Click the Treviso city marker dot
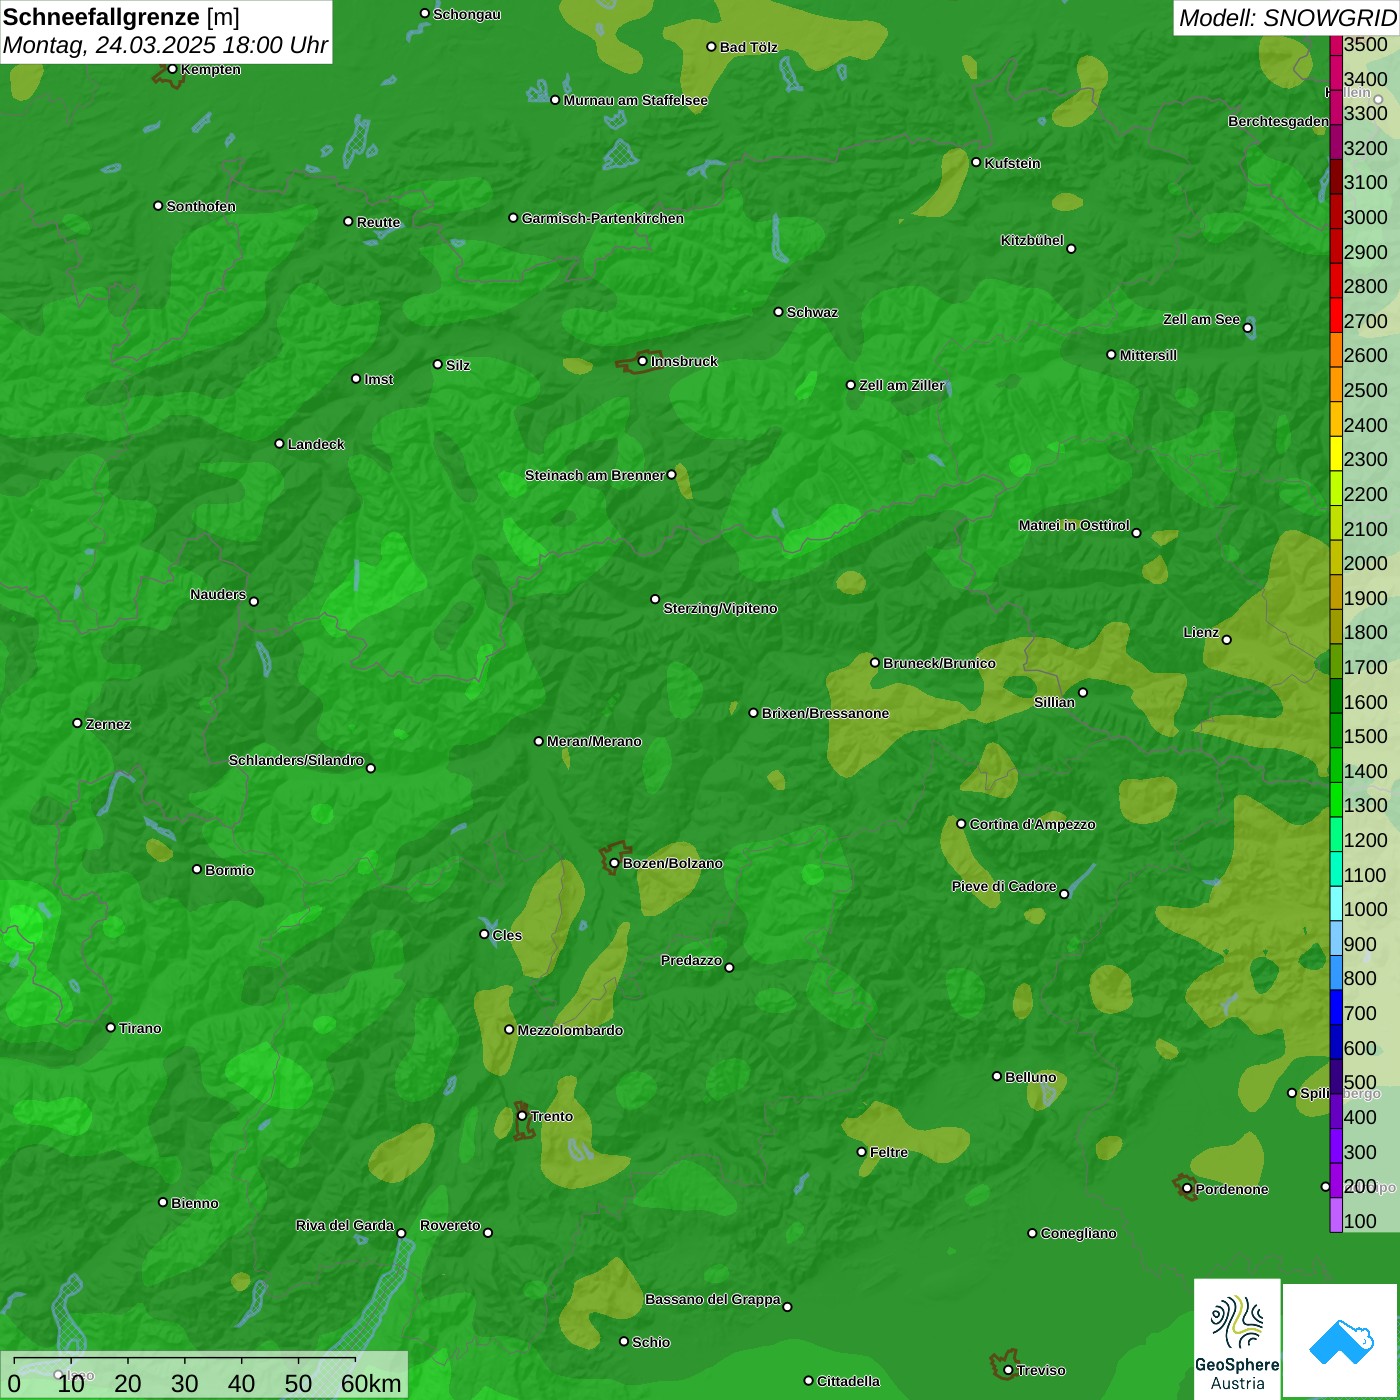 click(x=1008, y=1370)
